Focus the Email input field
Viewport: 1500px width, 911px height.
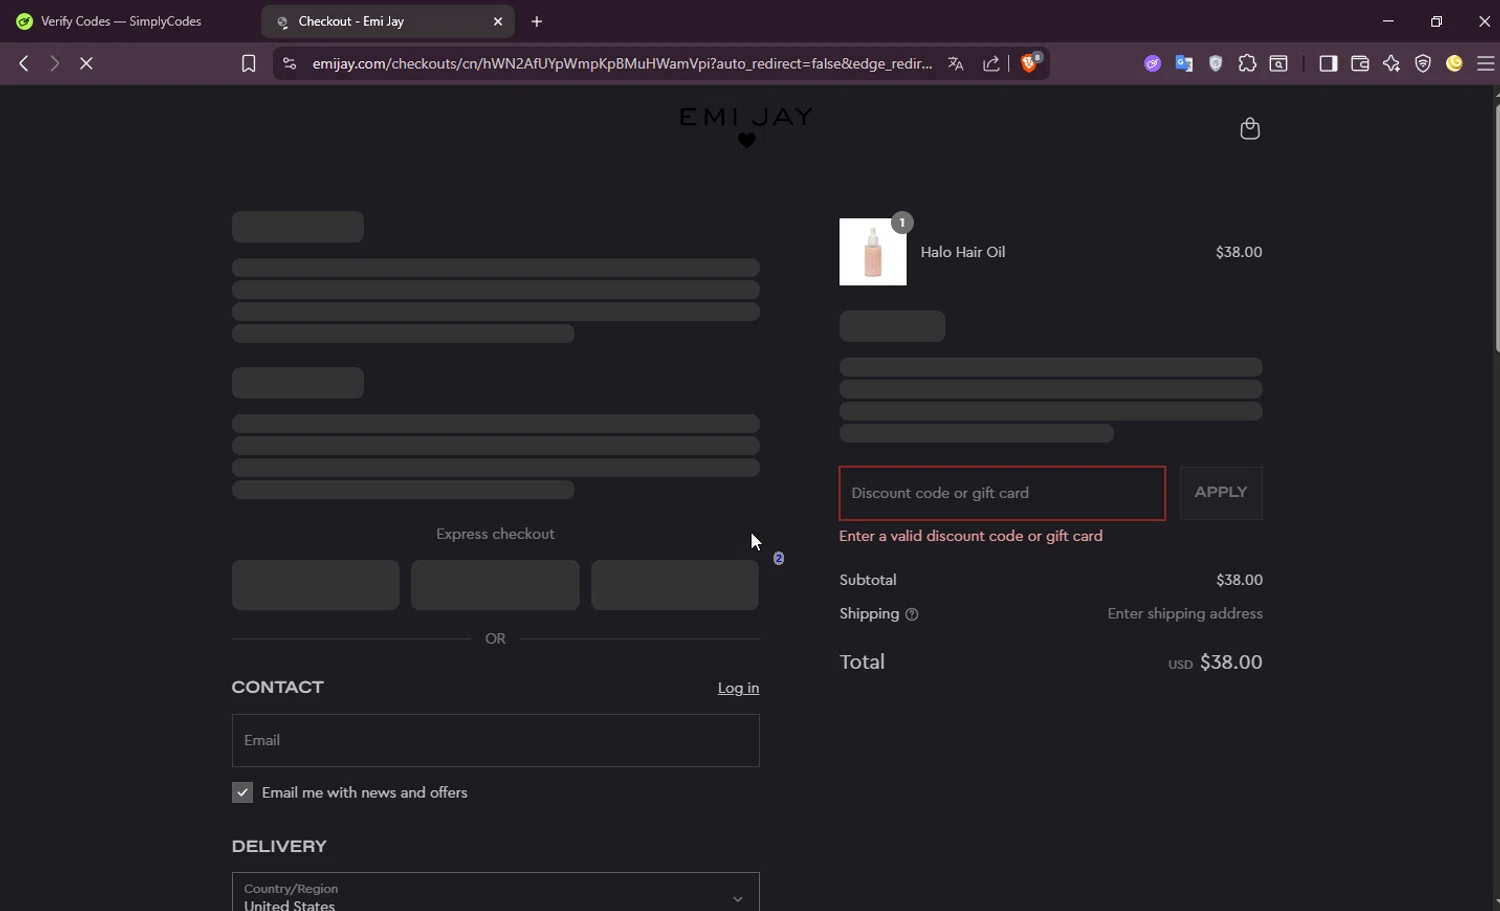[496, 740]
